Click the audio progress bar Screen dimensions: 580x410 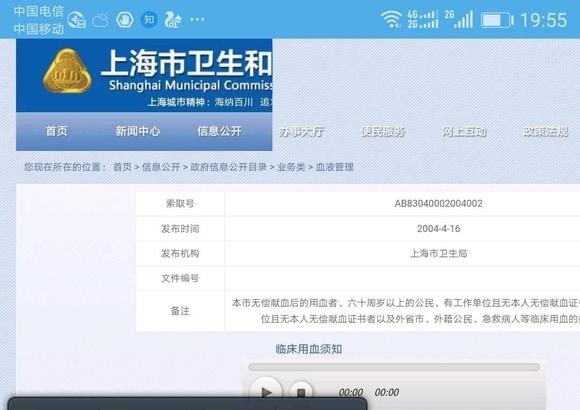394,367
